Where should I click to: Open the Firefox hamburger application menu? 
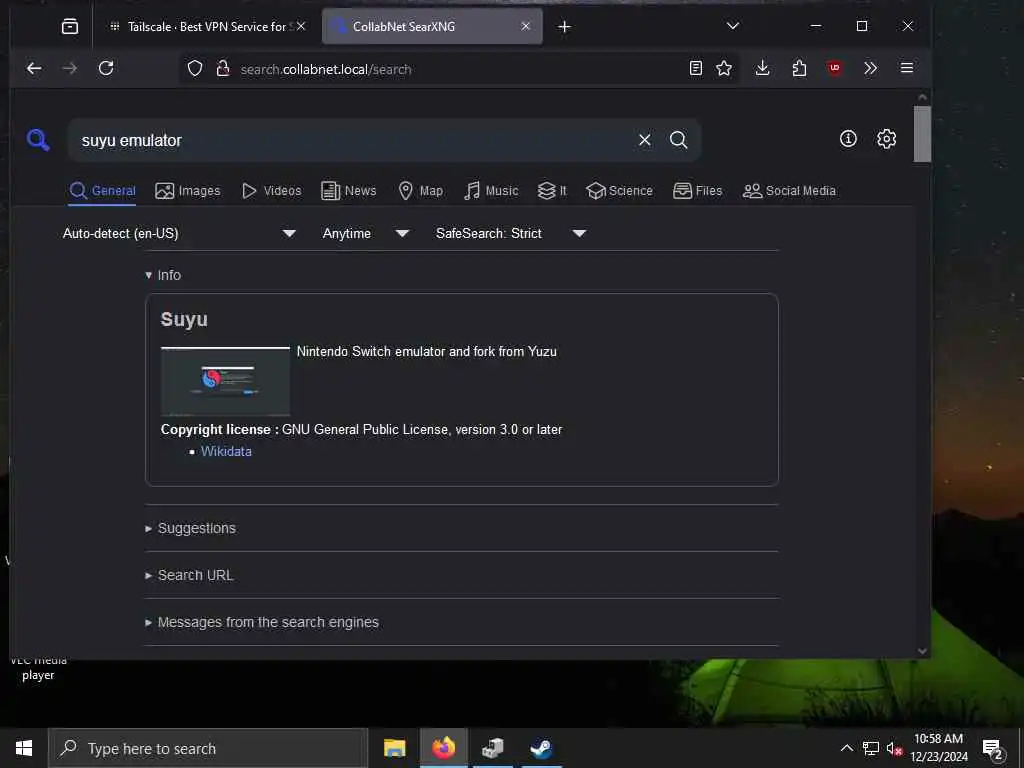pos(906,68)
